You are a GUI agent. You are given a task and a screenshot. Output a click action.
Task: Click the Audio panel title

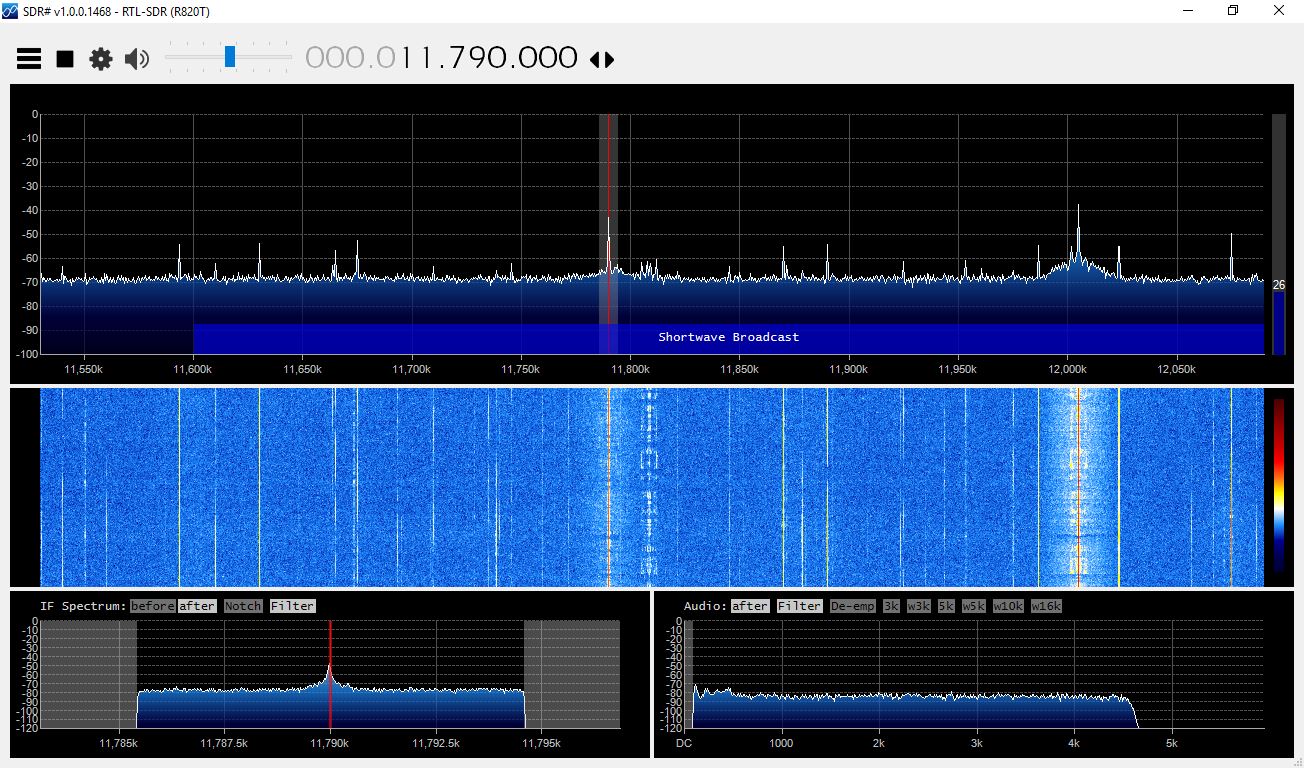point(705,606)
